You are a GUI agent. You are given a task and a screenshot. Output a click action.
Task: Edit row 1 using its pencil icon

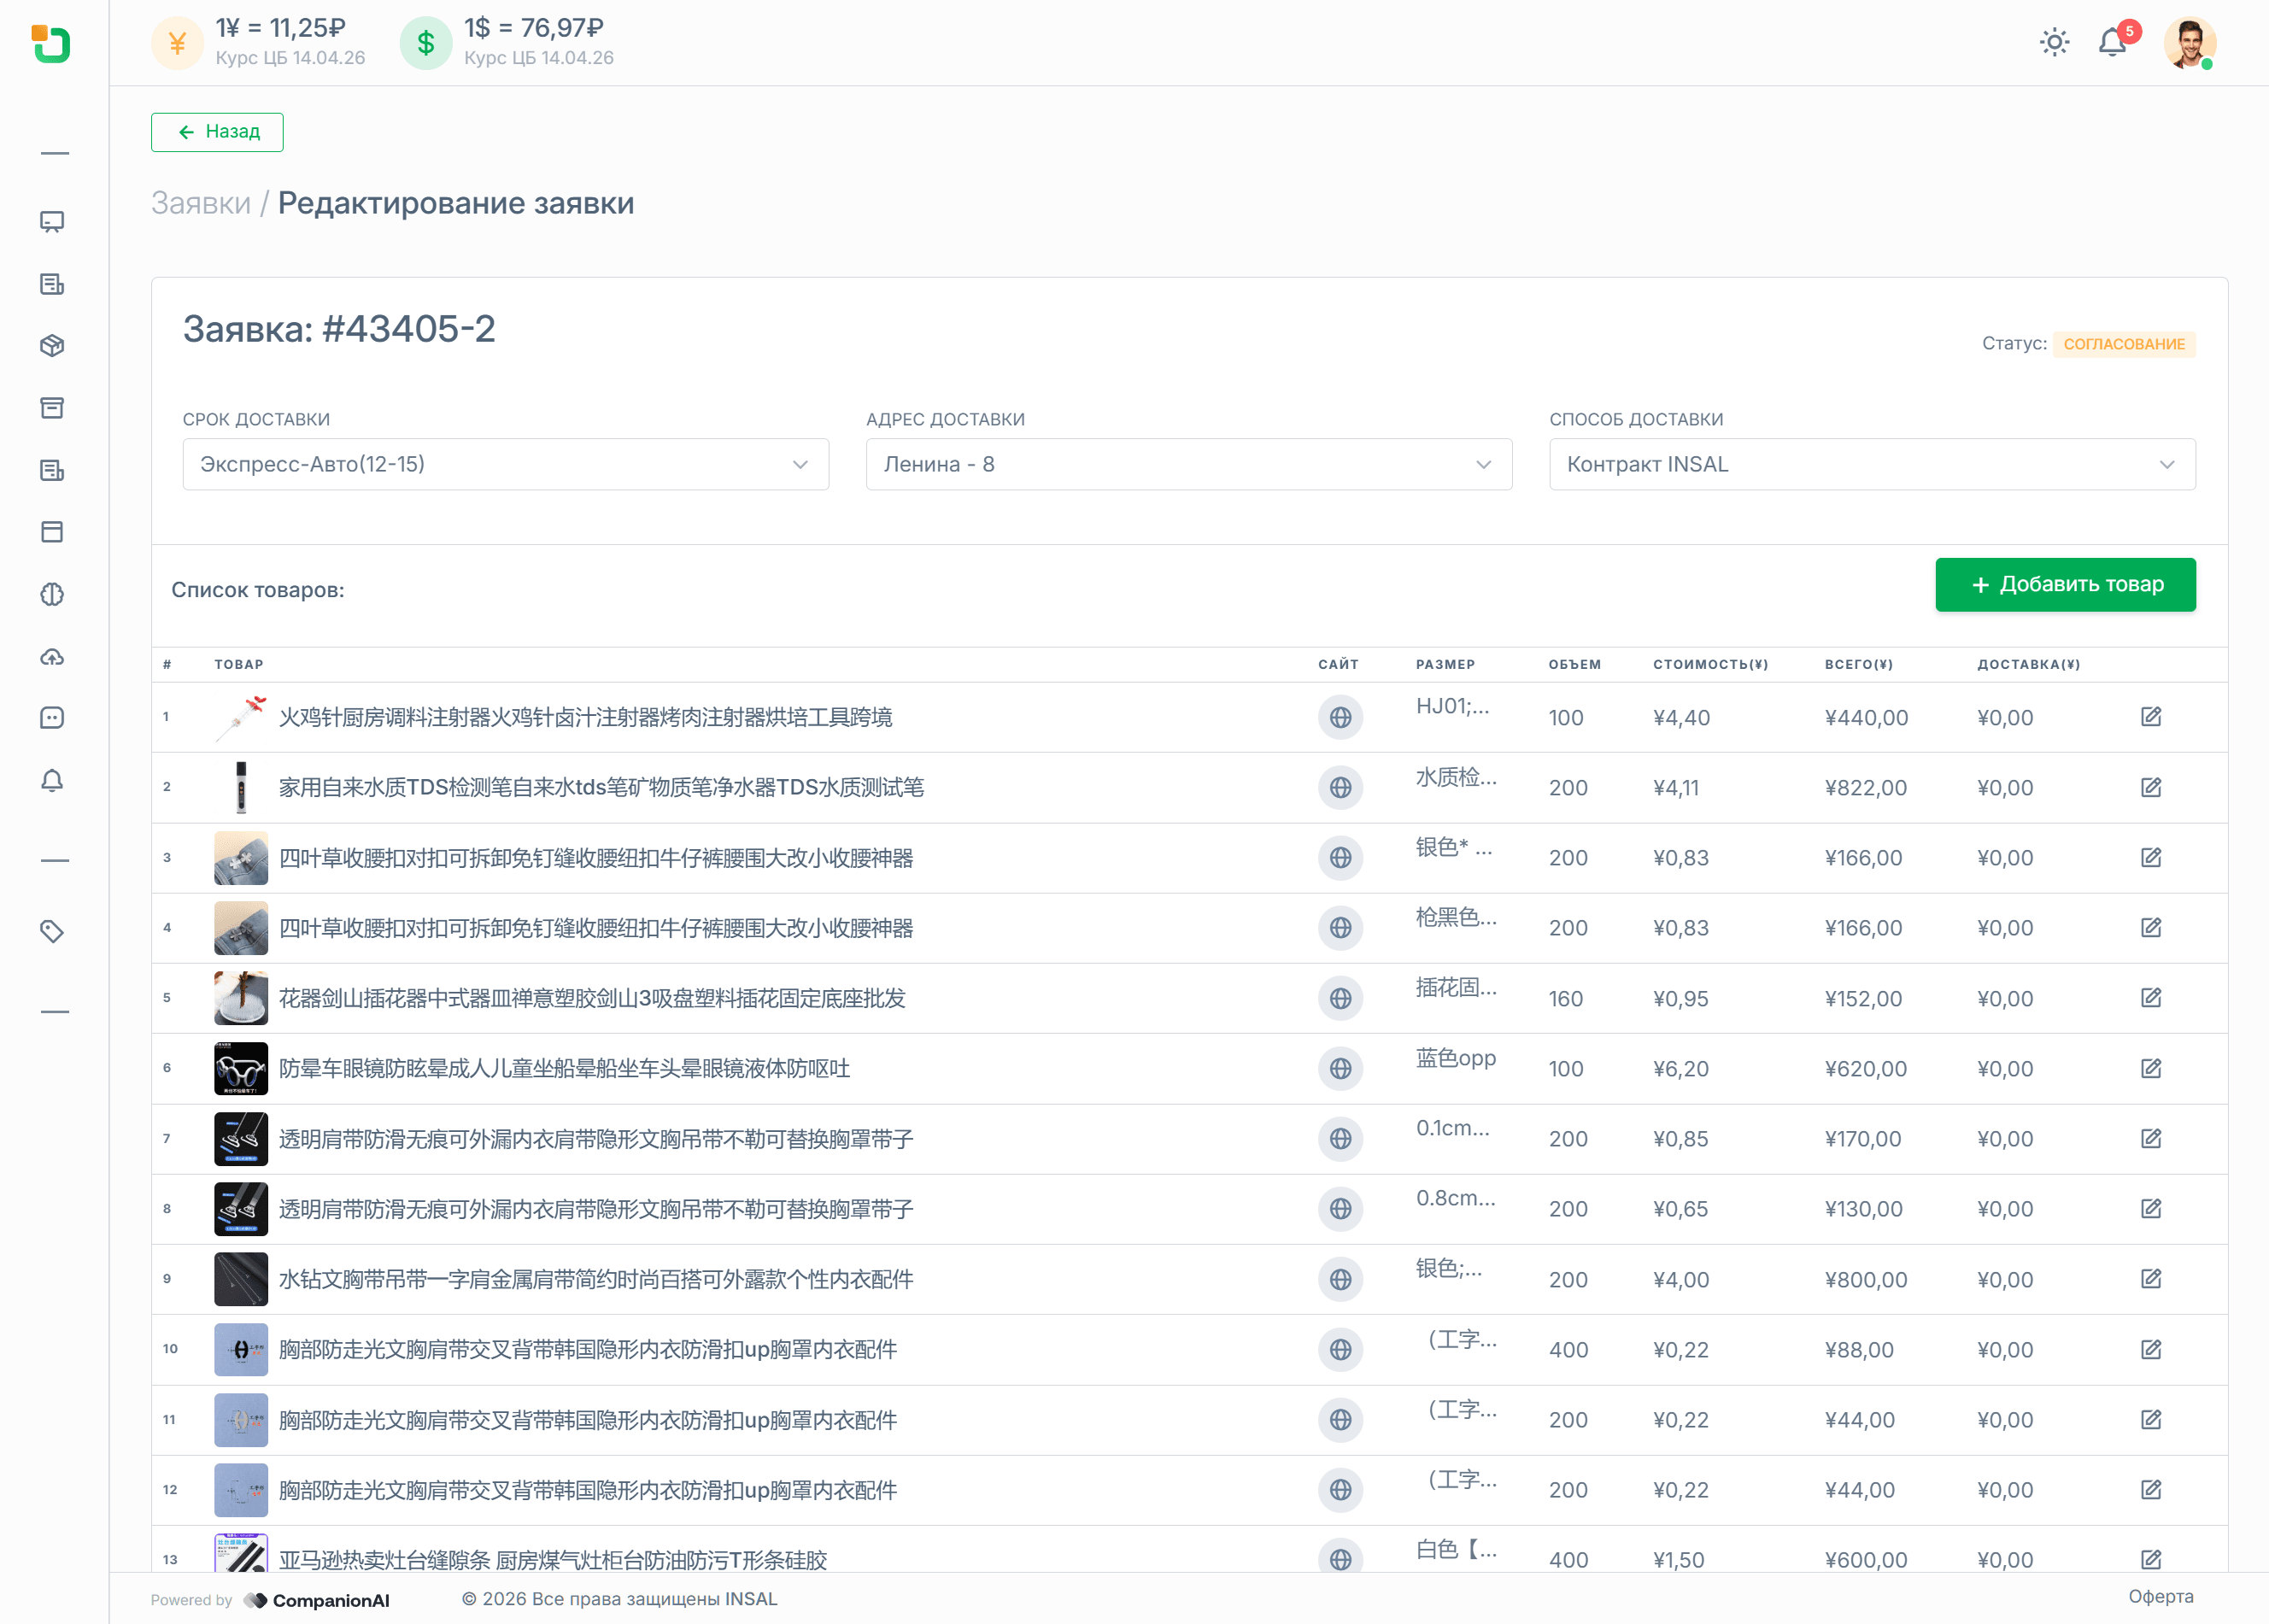pos(2151,717)
